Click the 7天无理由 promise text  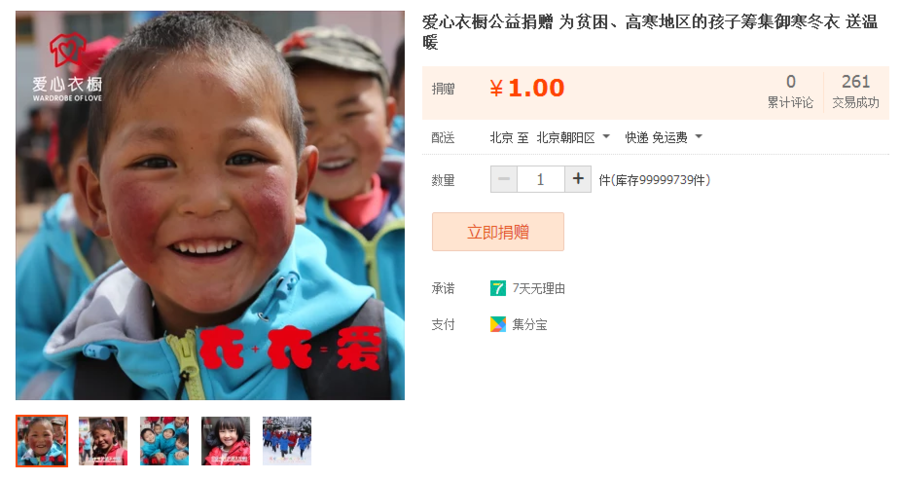[x=538, y=289]
